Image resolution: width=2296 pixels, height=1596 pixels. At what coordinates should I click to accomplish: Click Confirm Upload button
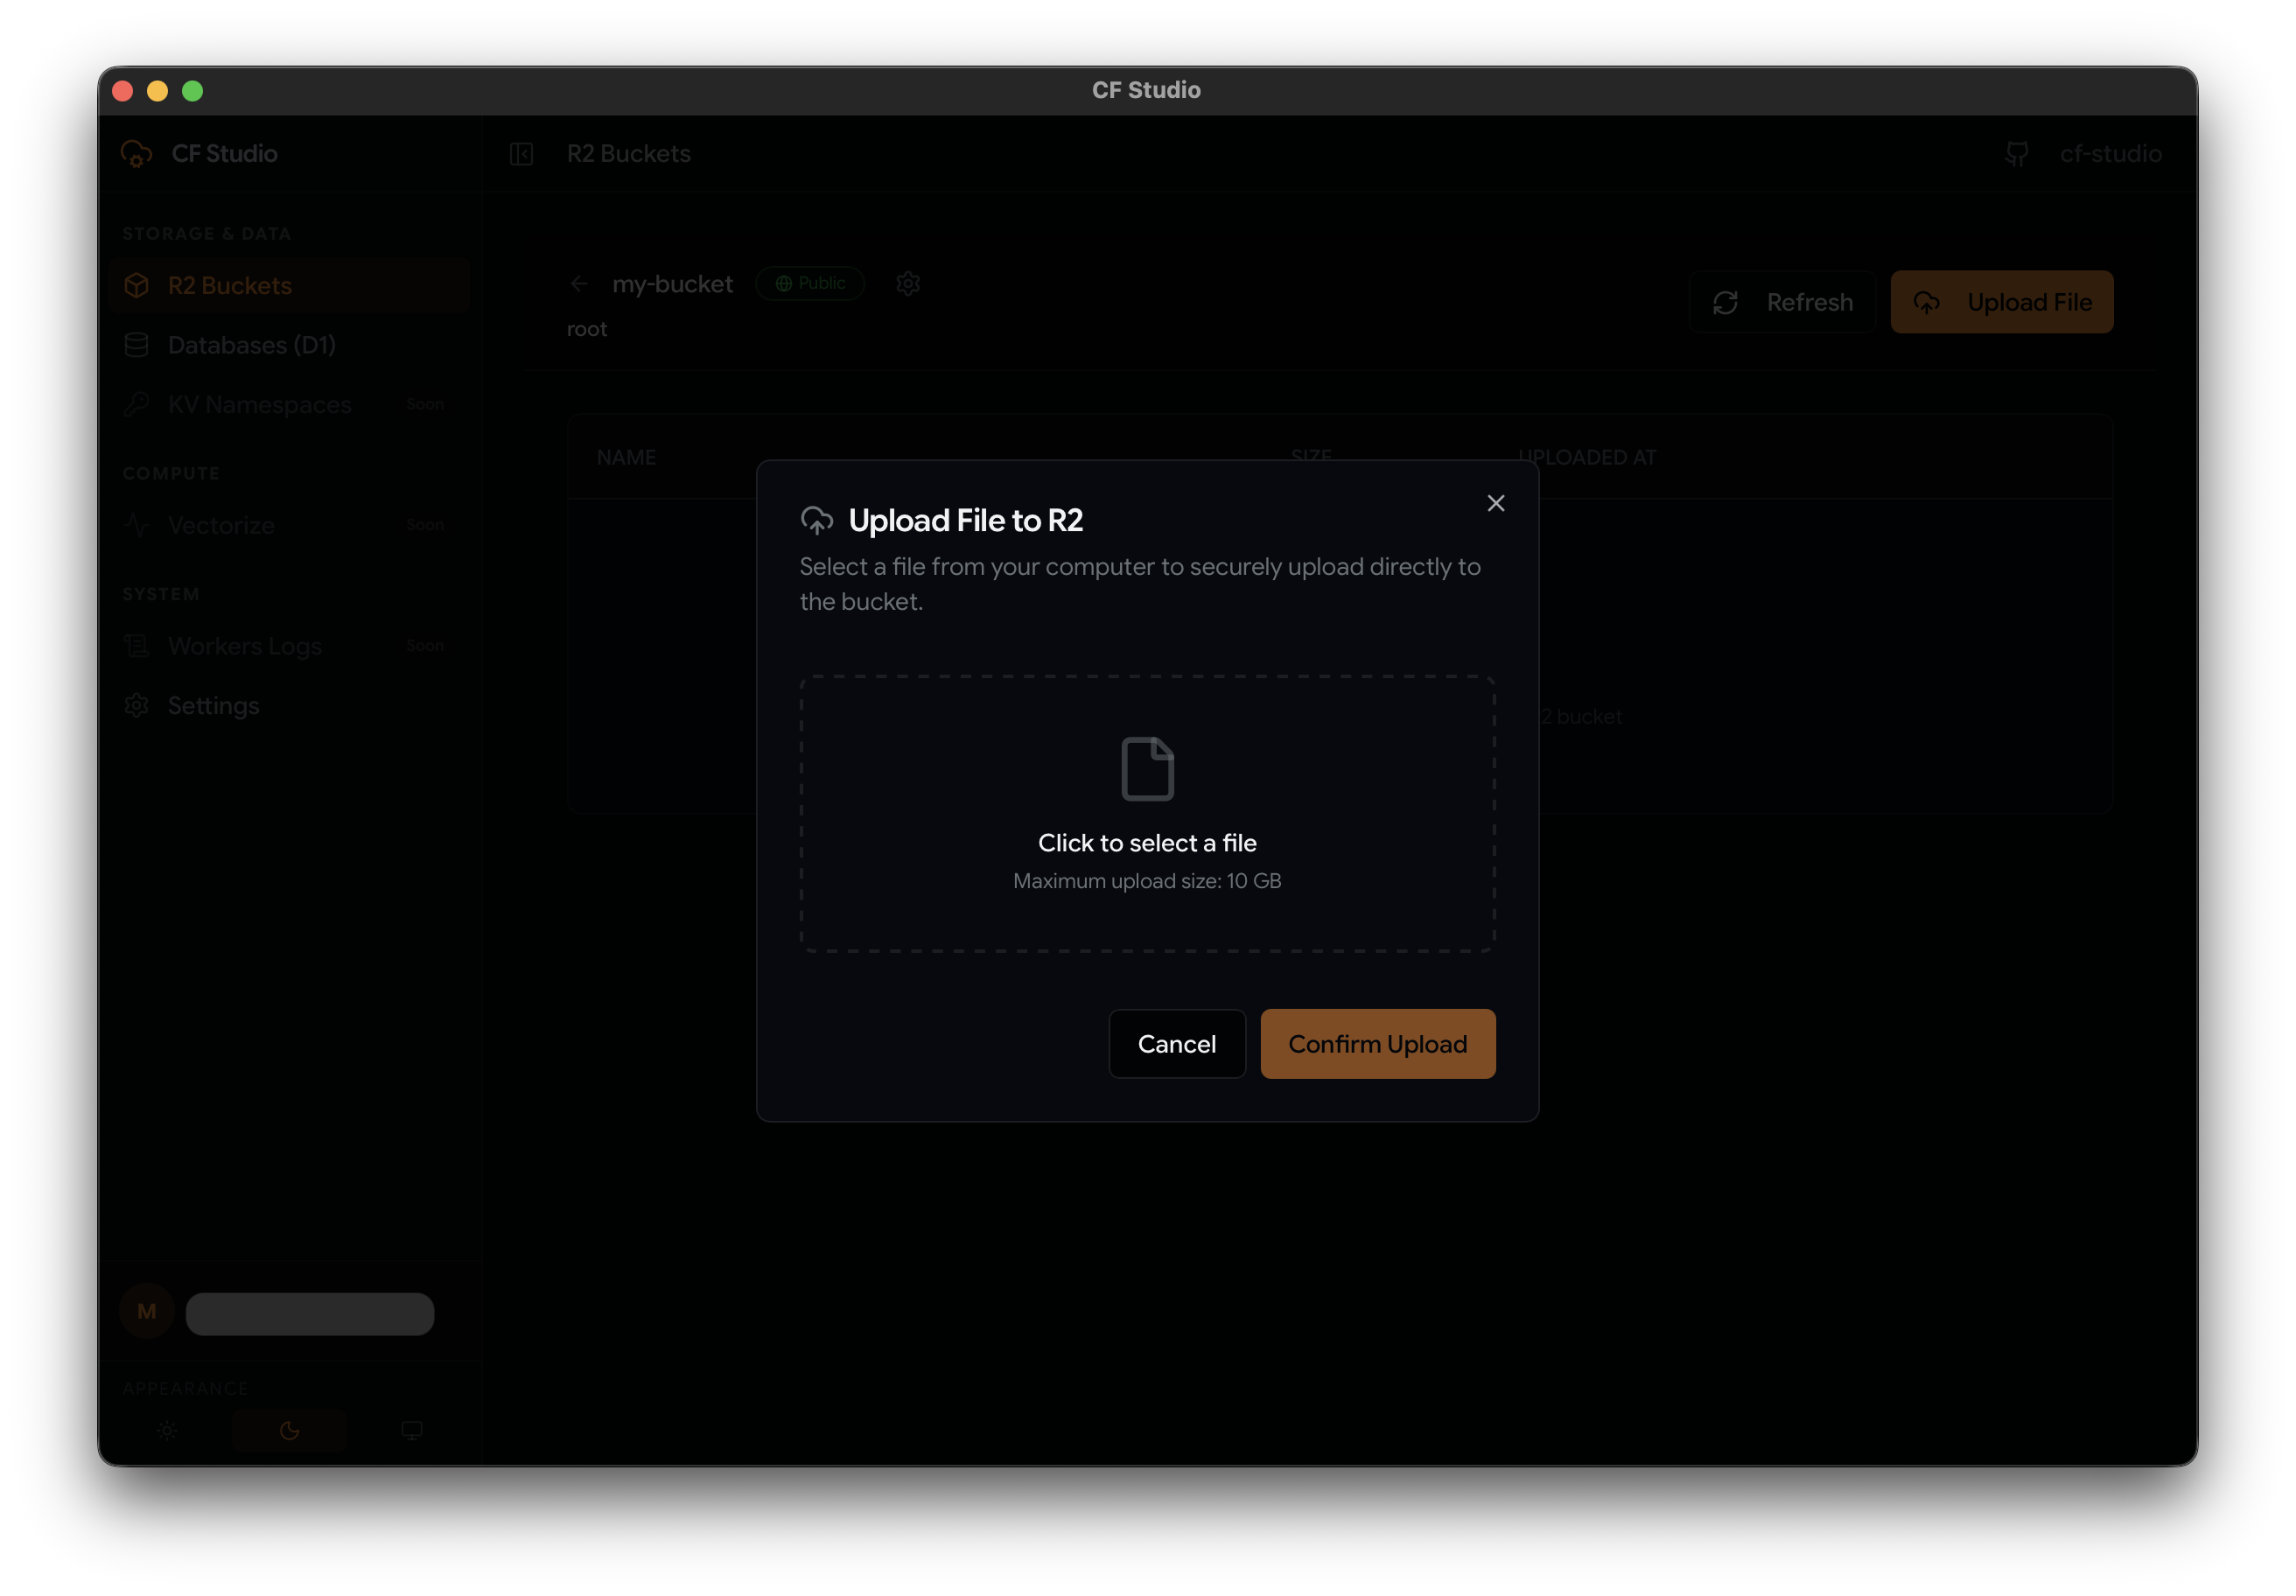[x=1377, y=1043]
